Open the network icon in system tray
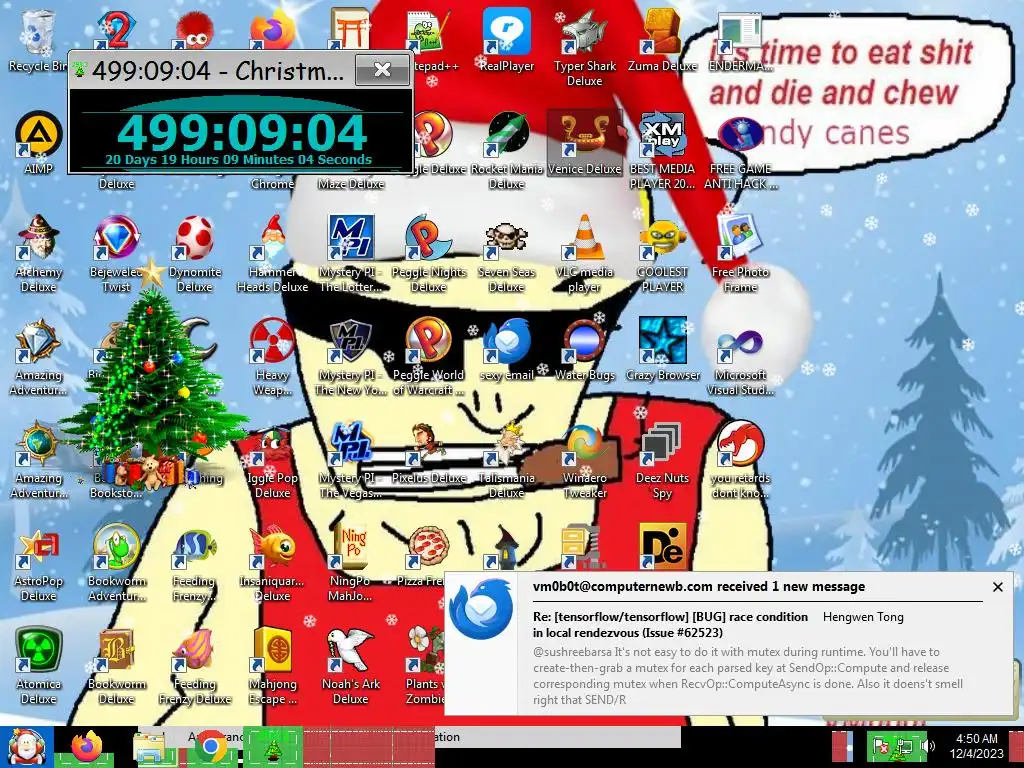Screen dimensions: 1024x768 904,746
